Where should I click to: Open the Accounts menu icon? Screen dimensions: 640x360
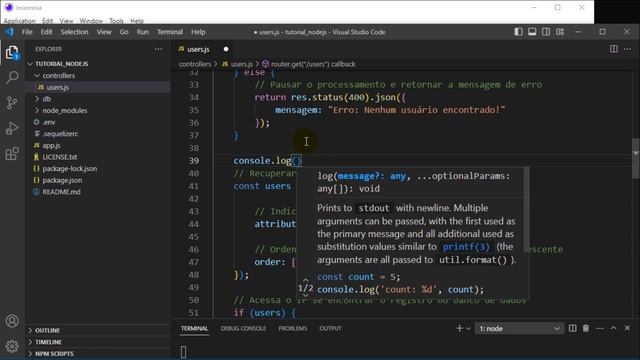(x=12, y=321)
